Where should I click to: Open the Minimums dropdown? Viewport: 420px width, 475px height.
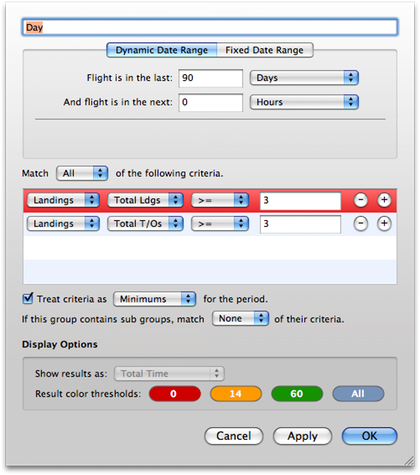click(x=154, y=299)
